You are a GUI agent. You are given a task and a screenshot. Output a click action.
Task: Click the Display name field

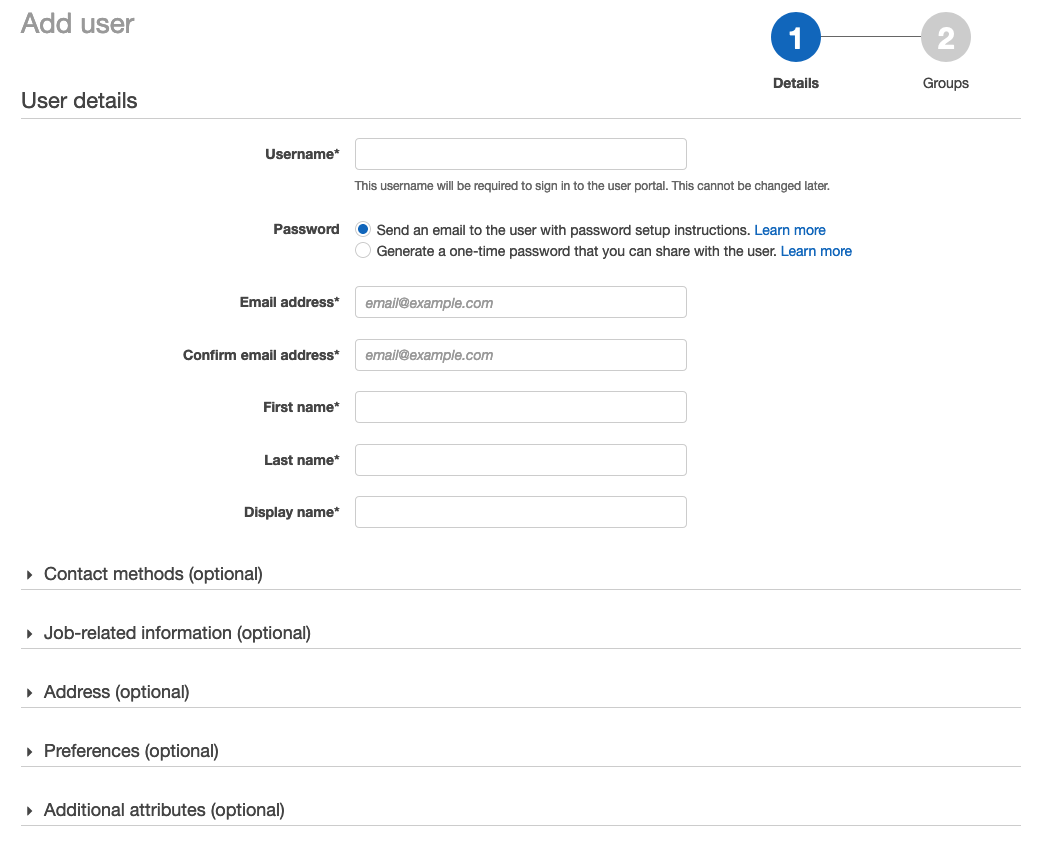pos(520,512)
